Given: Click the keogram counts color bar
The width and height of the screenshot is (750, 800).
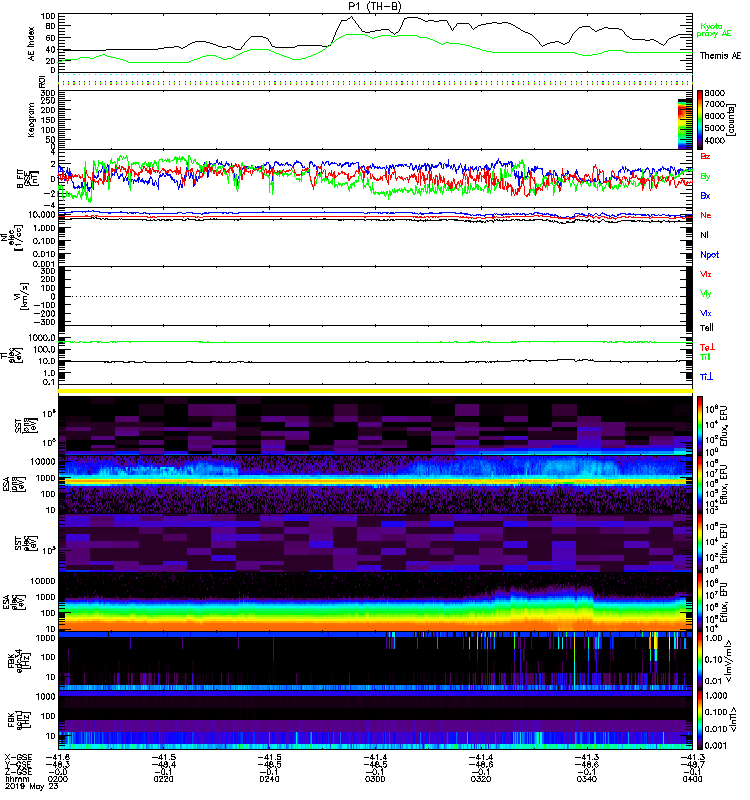Looking at the screenshot, I should click(x=700, y=120).
